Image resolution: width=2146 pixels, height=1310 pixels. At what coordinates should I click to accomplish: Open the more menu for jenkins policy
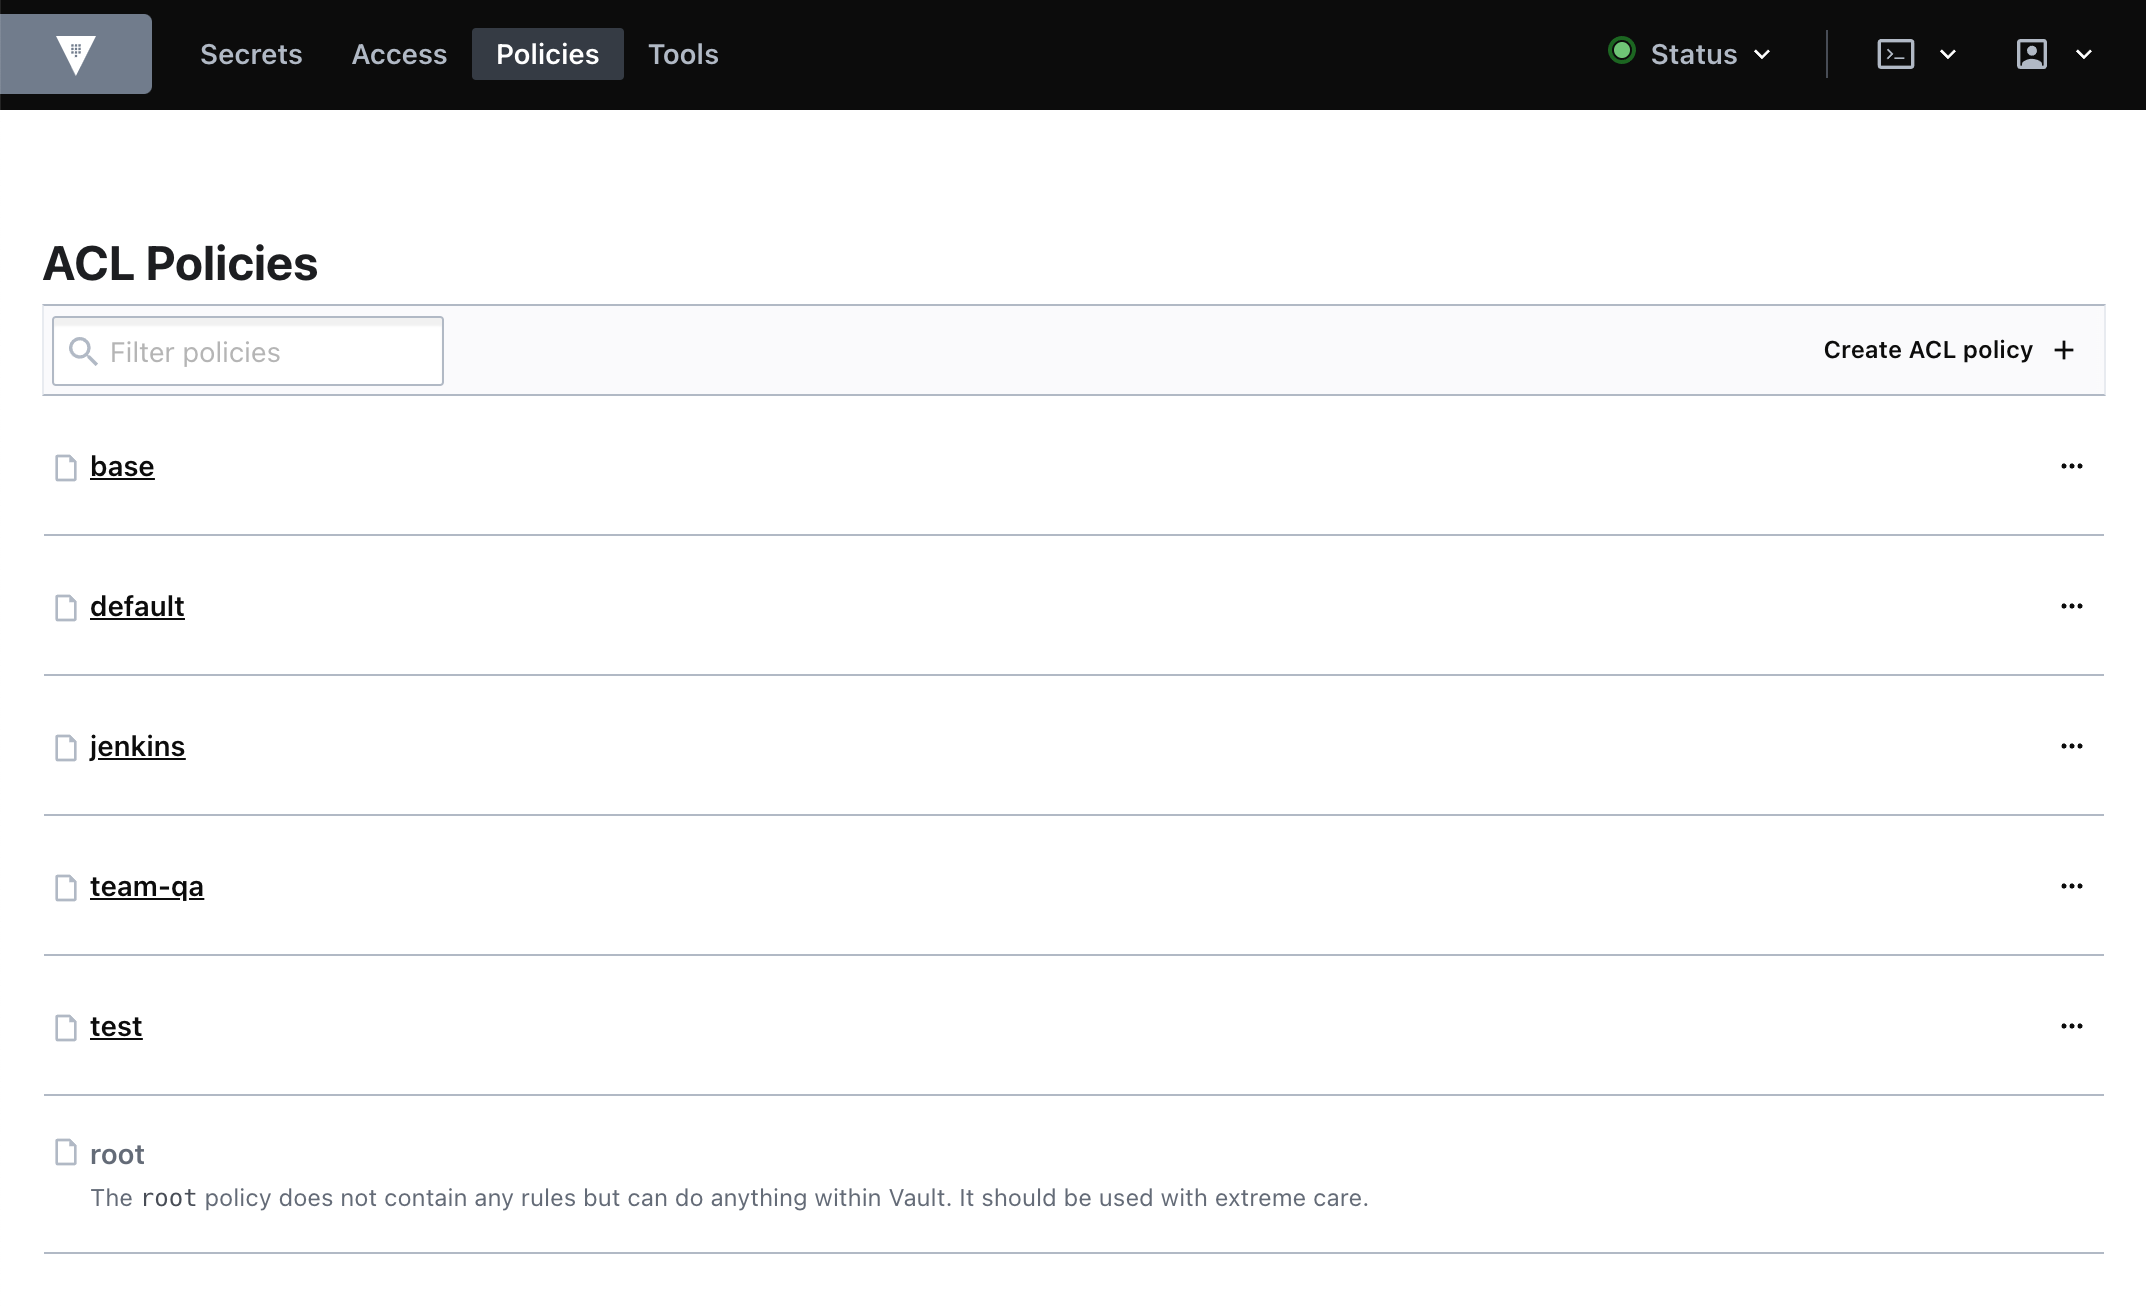point(2072,746)
